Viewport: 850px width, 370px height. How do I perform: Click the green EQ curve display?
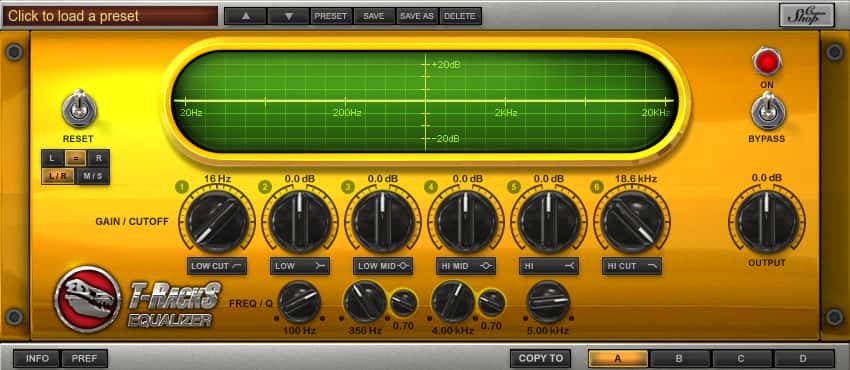[426, 101]
